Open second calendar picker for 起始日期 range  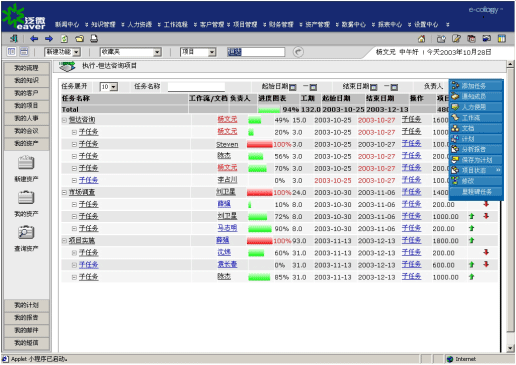coord(313,87)
